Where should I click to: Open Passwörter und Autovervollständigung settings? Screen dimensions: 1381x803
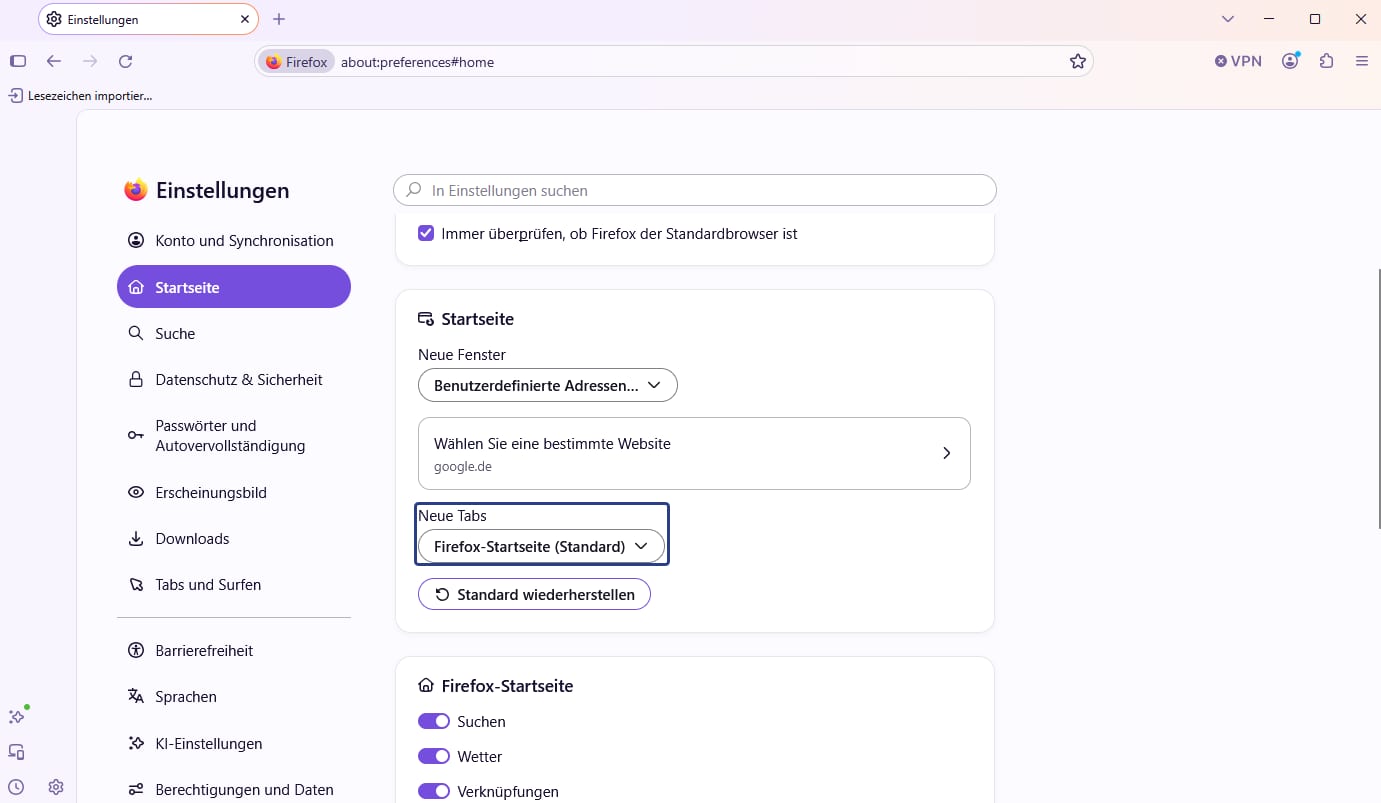point(233,435)
